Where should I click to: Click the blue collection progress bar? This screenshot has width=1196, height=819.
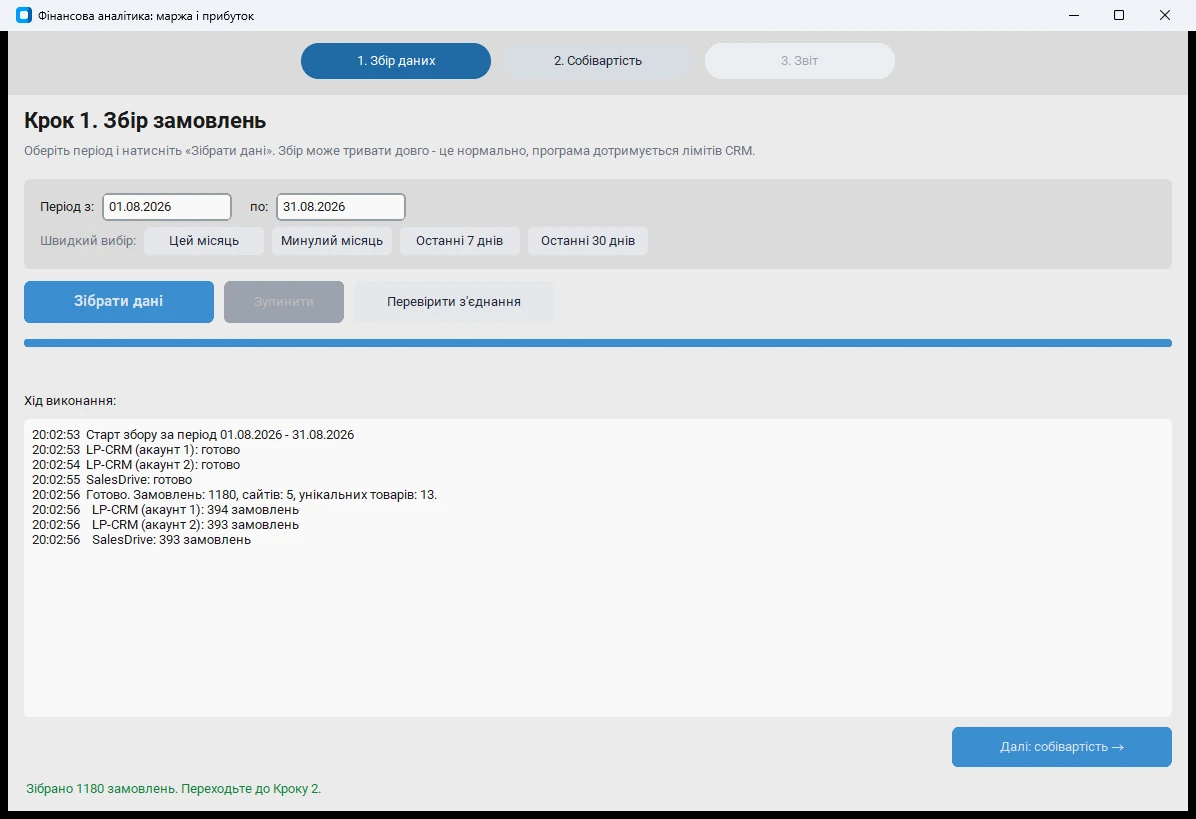click(x=598, y=343)
